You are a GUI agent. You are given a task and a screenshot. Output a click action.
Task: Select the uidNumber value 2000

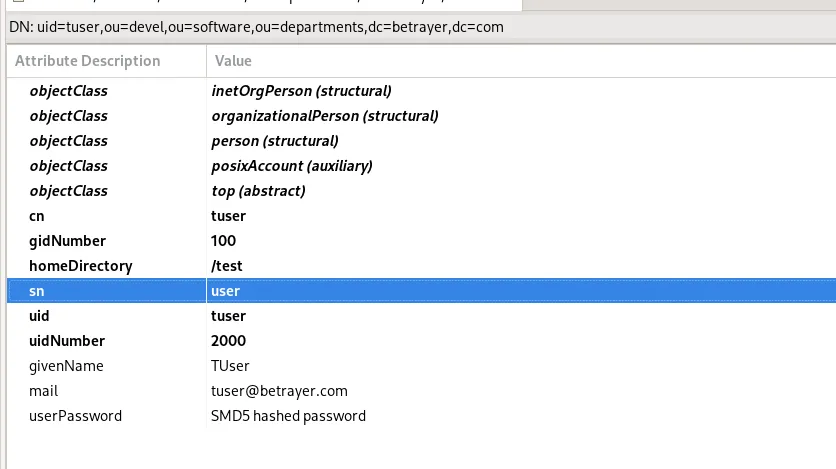pyautogui.click(x=228, y=341)
